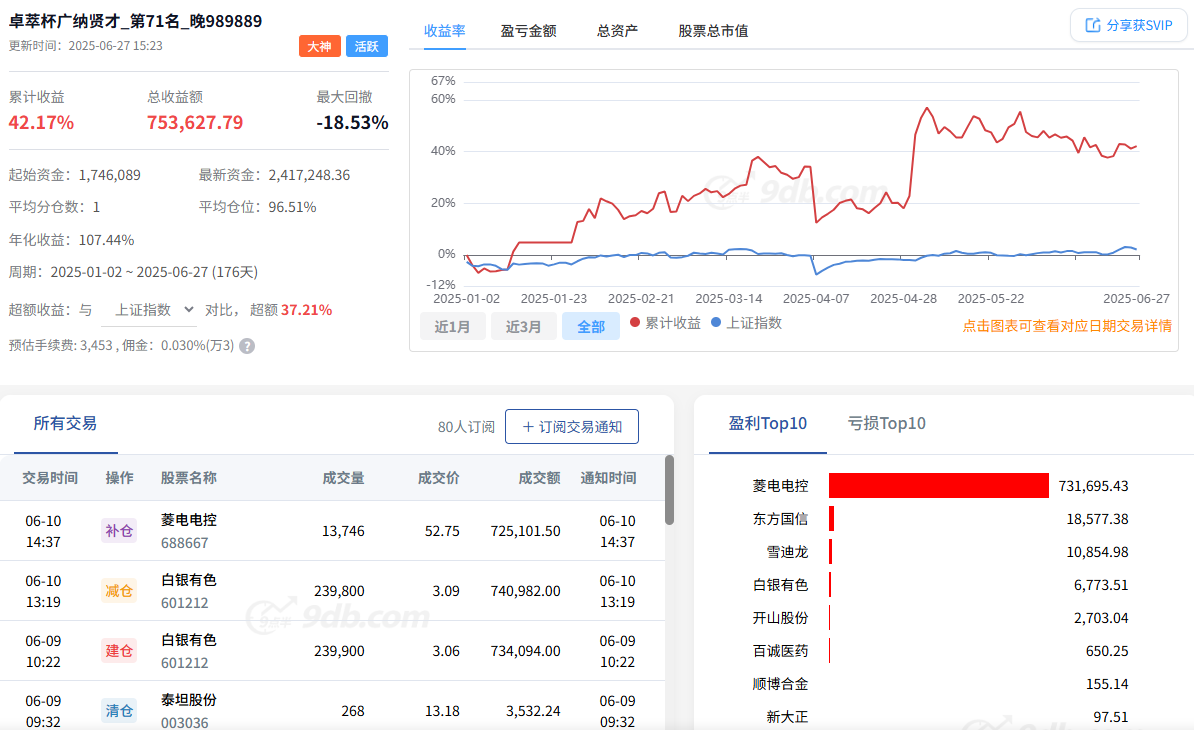The height and width of the screenshot is (730, 1194).
Task: Select the 全部 range button
Action: click(591, 327)
